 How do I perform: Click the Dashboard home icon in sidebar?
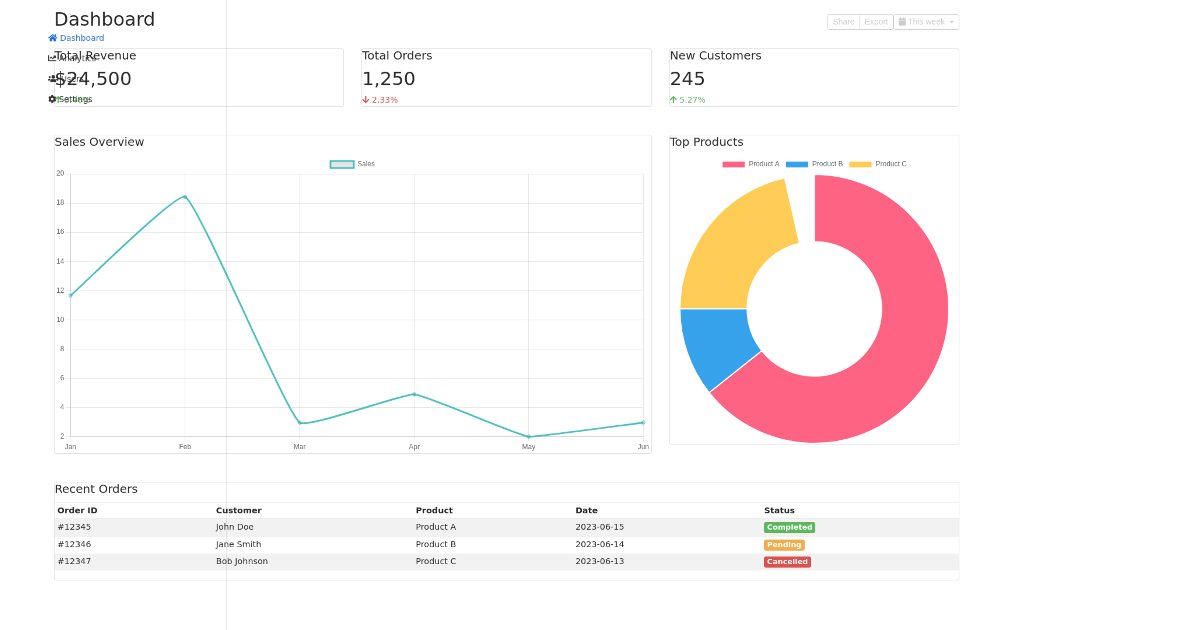[52, 38]
